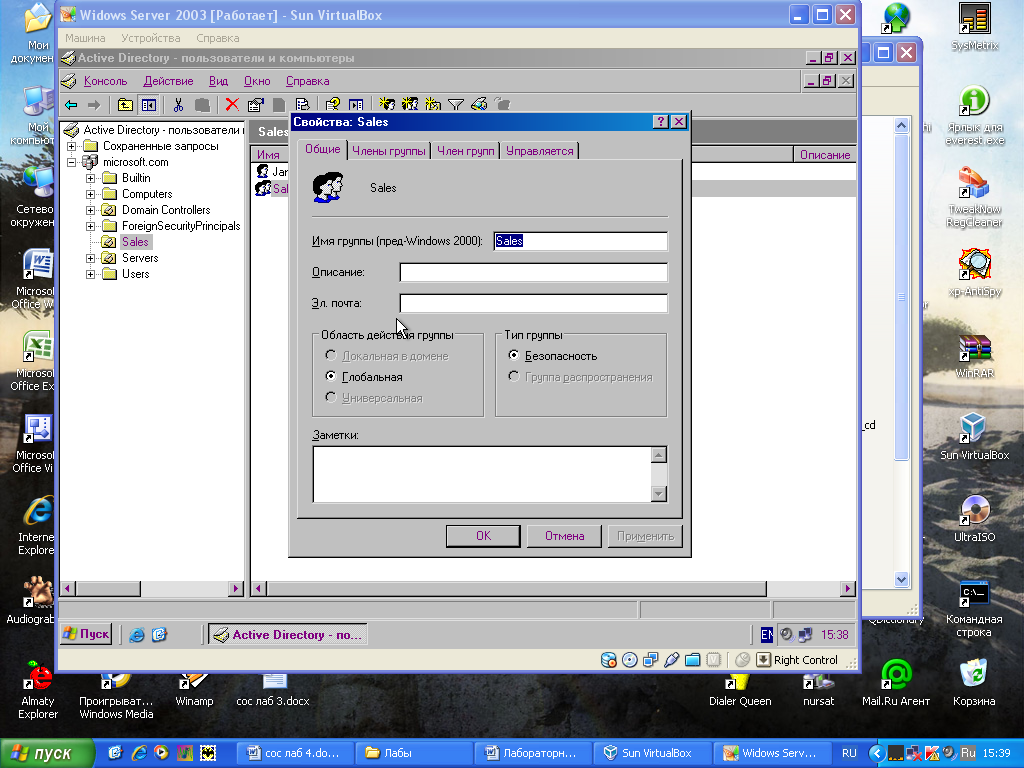Select the Глобальная group scope radio button
The width and height of the screenshot is (1024, 768).
click(x=330, y=376)
